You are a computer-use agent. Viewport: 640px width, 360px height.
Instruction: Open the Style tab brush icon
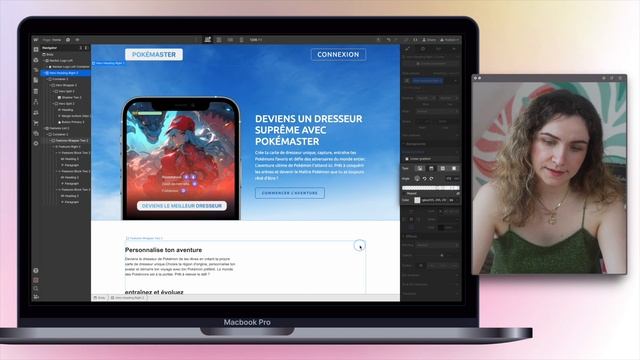407,49
